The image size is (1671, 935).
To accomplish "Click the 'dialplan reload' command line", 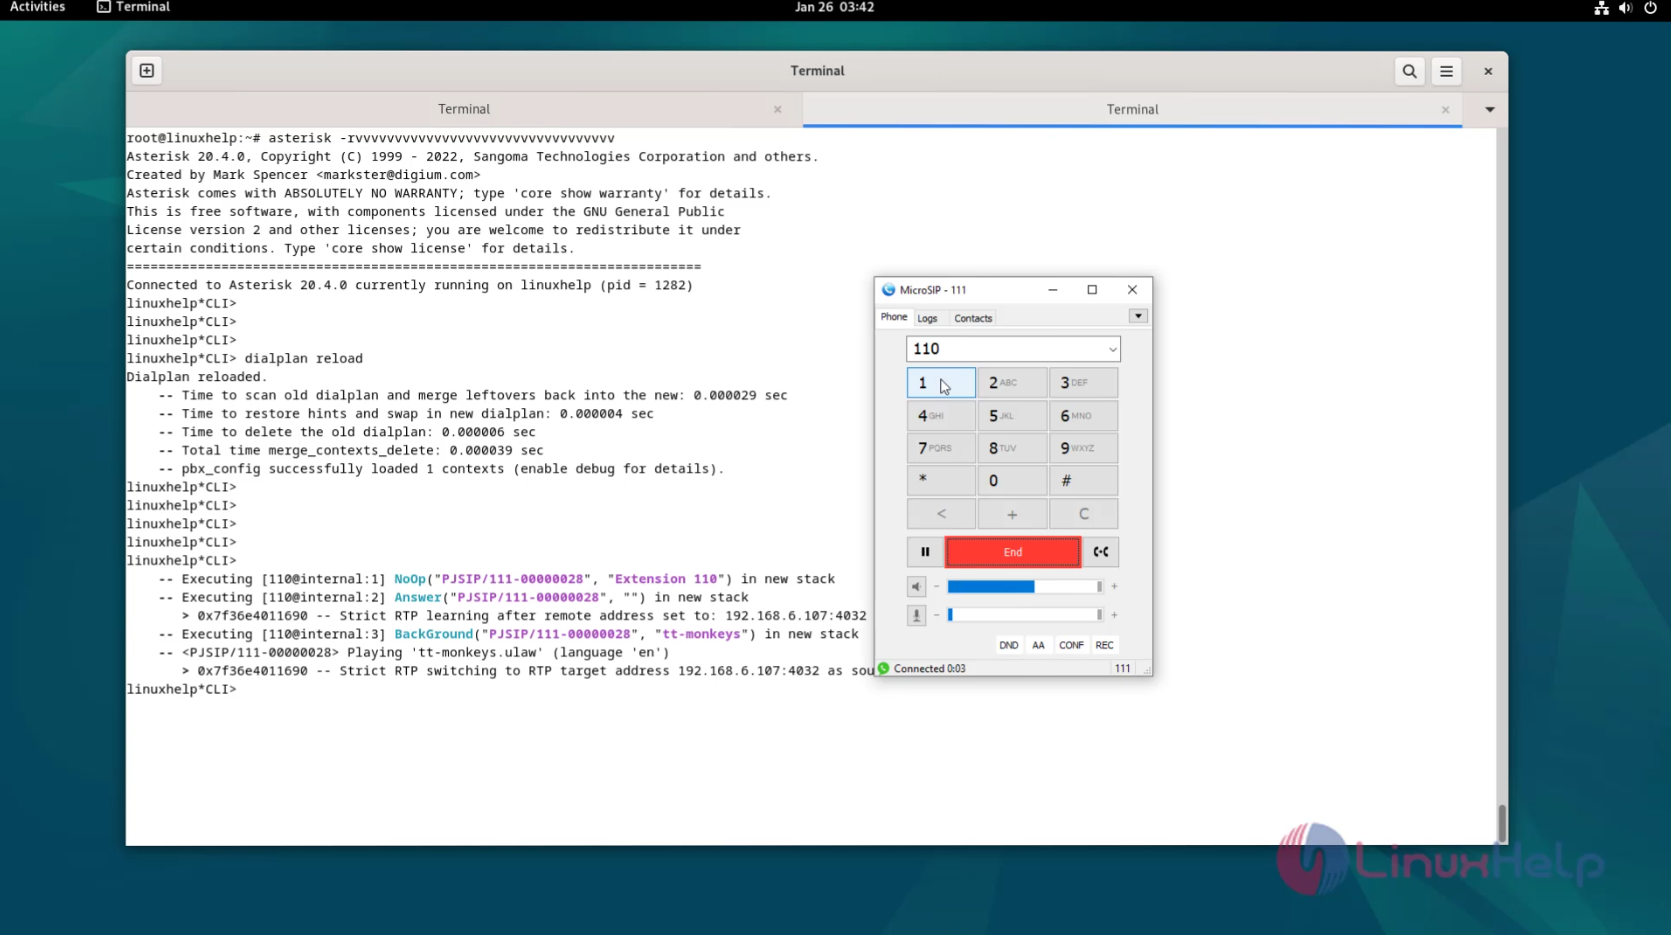I will [x=245, y=359].
